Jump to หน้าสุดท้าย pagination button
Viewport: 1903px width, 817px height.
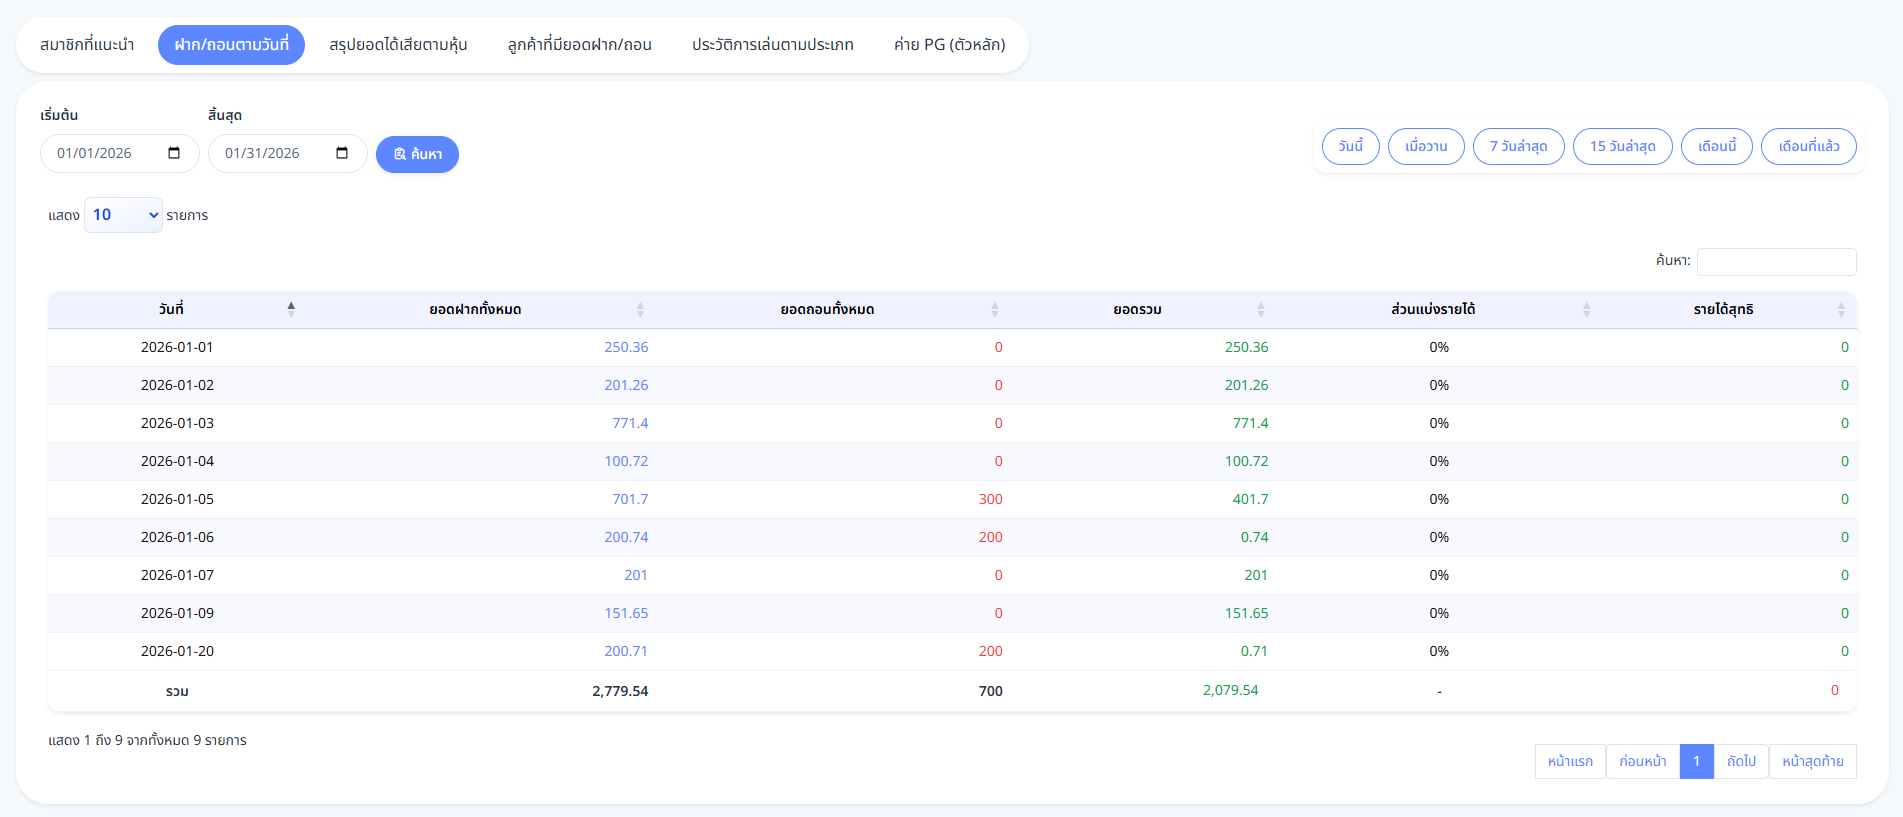coord(1812,761)
